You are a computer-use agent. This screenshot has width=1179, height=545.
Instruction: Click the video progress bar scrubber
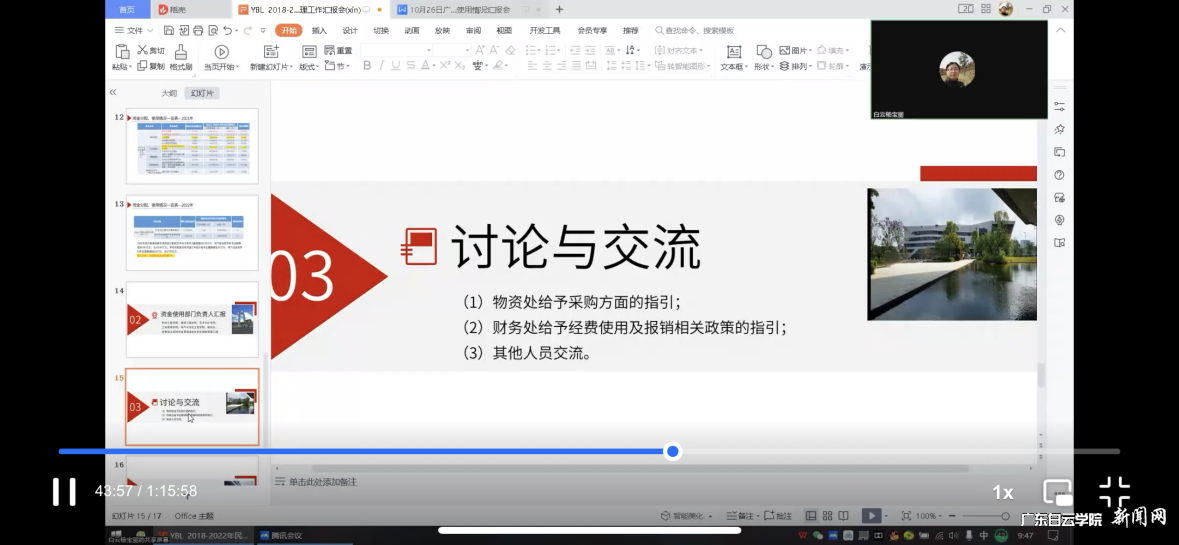pyautogui.click(x=673, y=451)
